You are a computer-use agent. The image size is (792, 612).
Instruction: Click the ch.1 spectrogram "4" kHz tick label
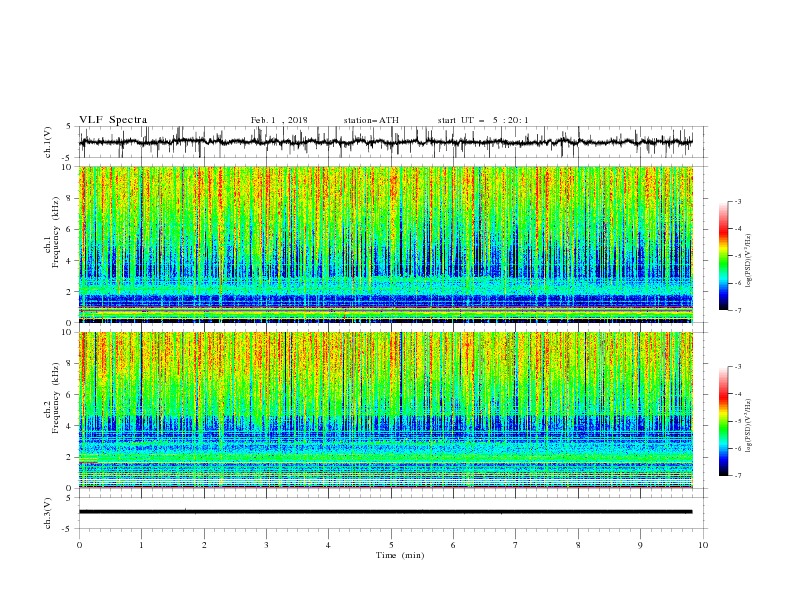click(x=70, y=261)
